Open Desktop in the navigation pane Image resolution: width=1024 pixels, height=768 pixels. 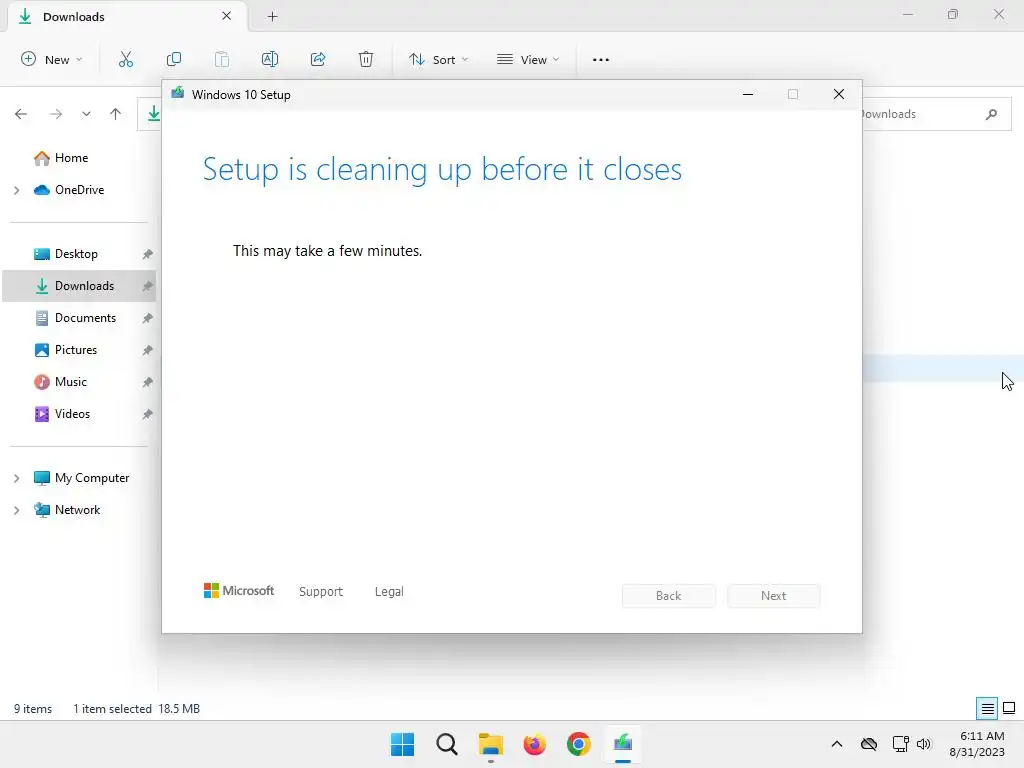(76, 254)
